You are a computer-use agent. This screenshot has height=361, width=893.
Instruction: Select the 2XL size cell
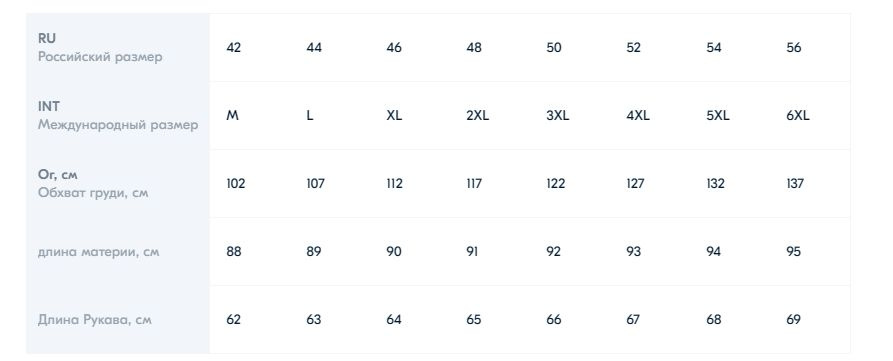477,116
